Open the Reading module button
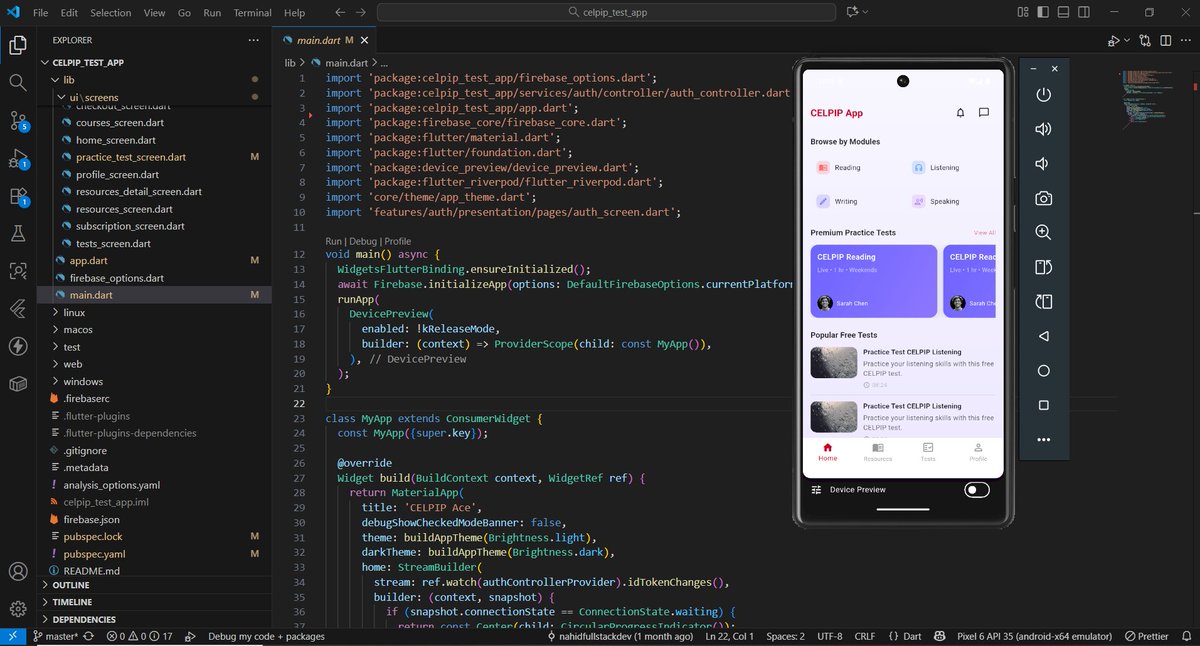Screen dimensions: 1200x646 pos(855,168)
